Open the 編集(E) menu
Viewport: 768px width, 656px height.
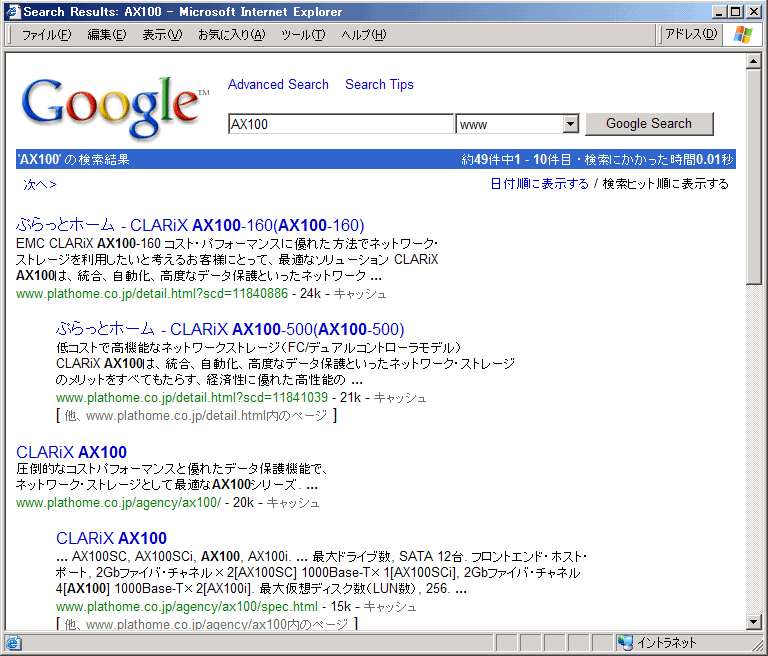(106, 35)
